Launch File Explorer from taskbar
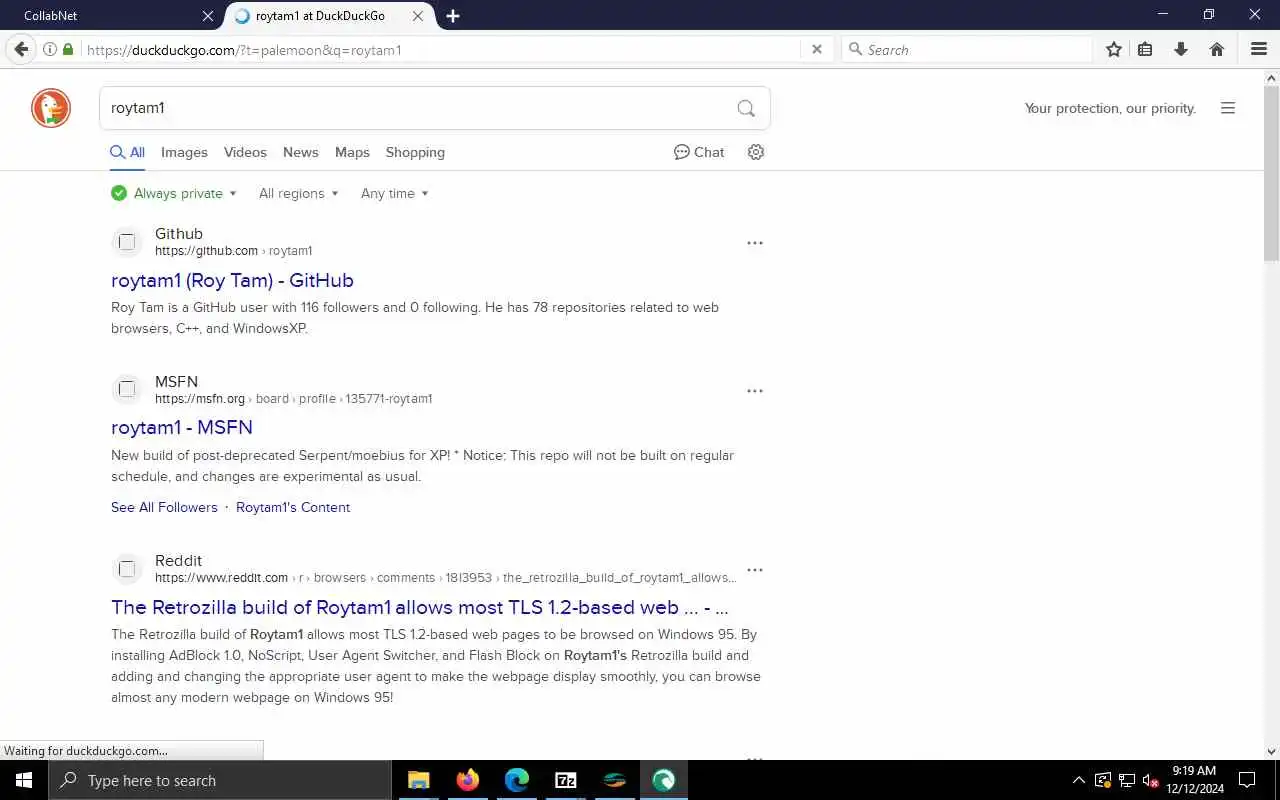Viewport: 1280px width, 800px height. pyautogui.click(x=419, y=780)
